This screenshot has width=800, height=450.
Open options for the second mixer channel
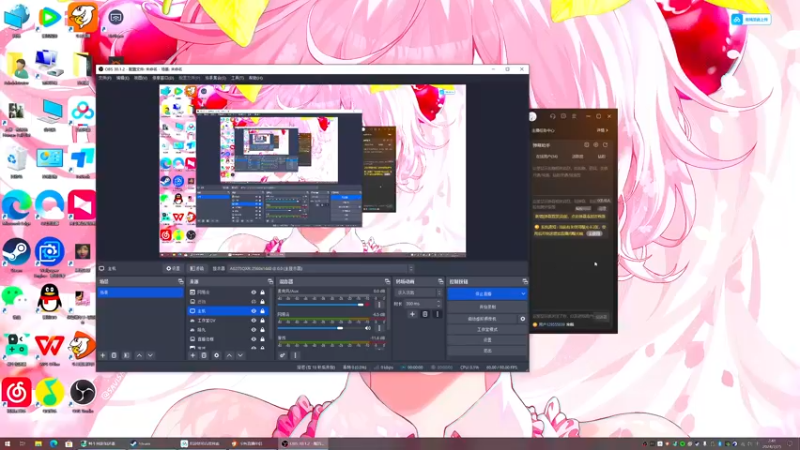[x=379, y=328]
